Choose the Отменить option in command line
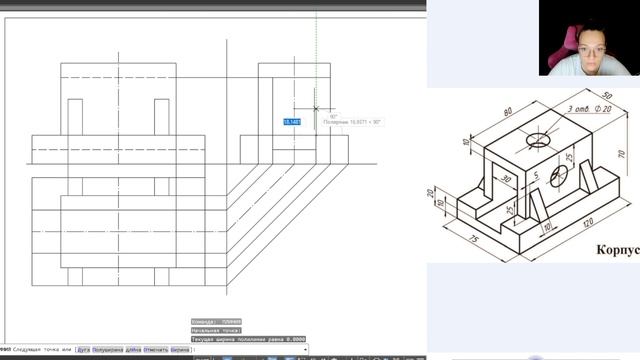 [x=156, y=350]
